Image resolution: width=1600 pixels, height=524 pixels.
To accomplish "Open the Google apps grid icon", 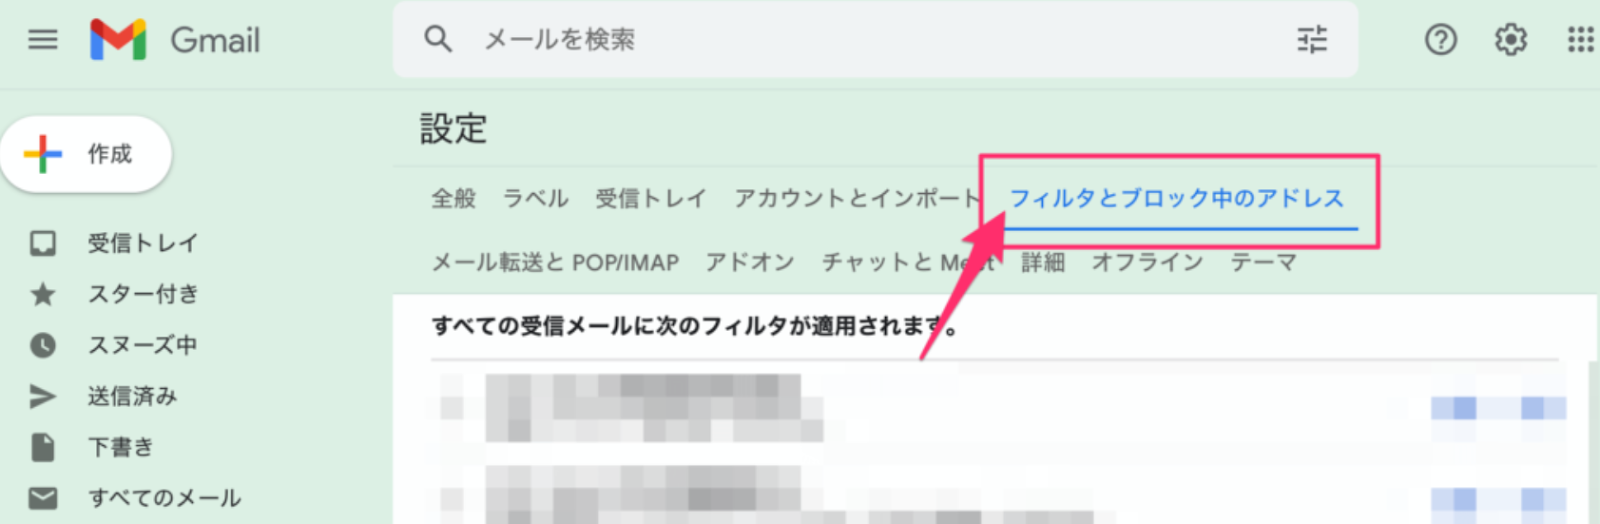I will pos(1580,40).
